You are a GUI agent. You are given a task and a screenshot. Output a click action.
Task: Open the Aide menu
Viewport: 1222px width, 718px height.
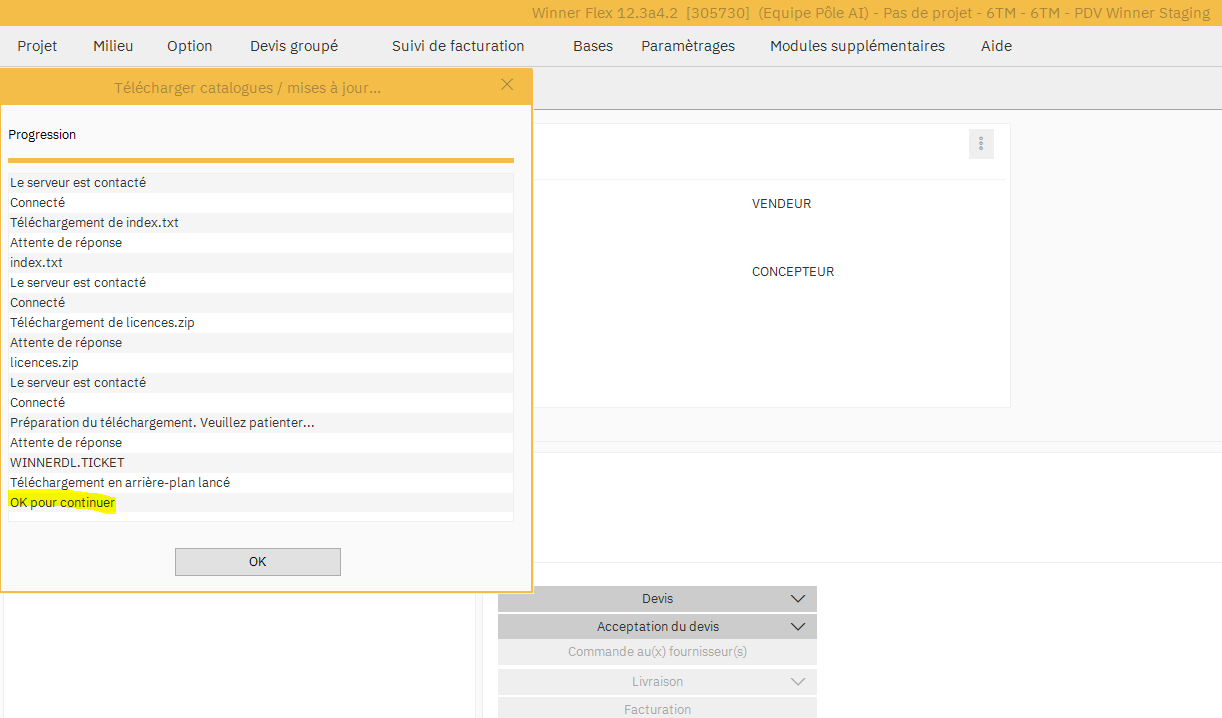pyautogui.click(x=996, y=46)
